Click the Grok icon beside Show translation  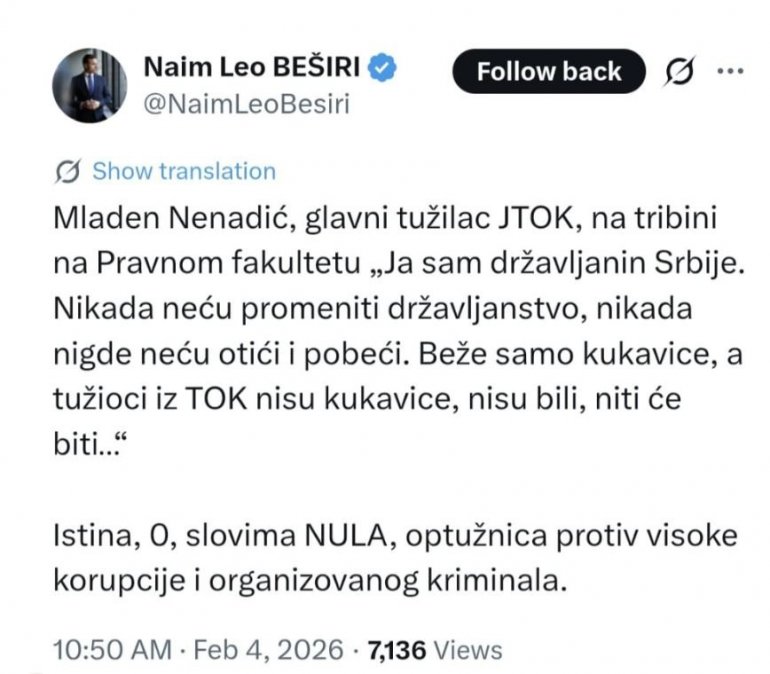[x=69, y=171]
